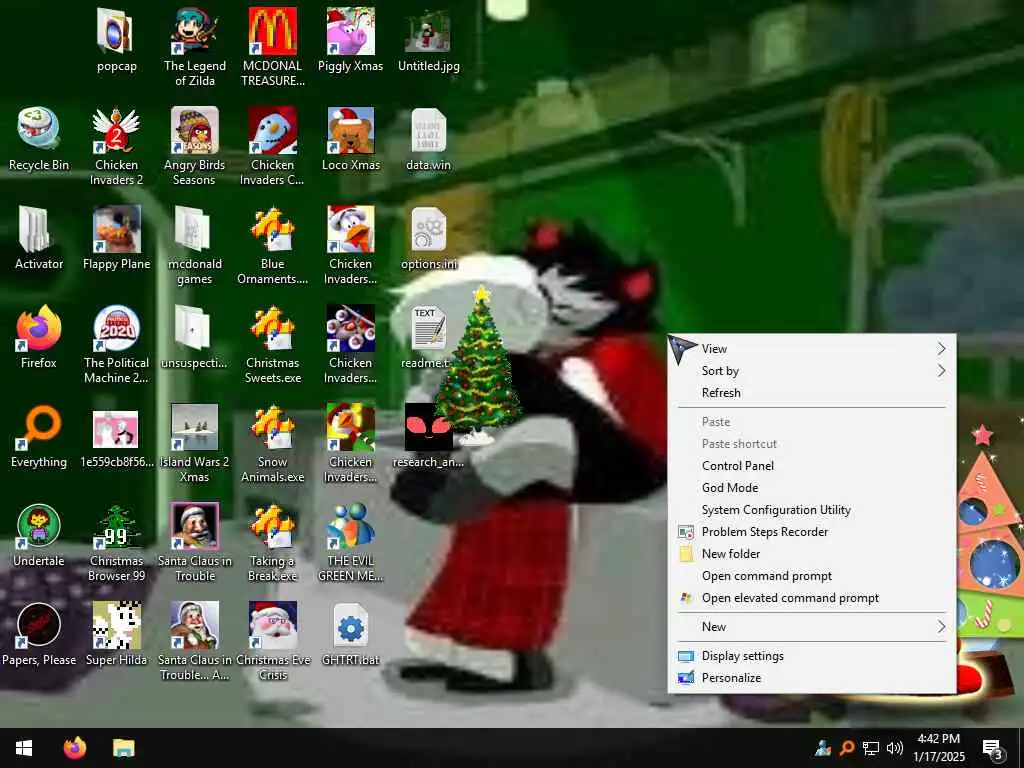
Task: Select the Piggly Xmas game icon
Action: tap(351, 31)
